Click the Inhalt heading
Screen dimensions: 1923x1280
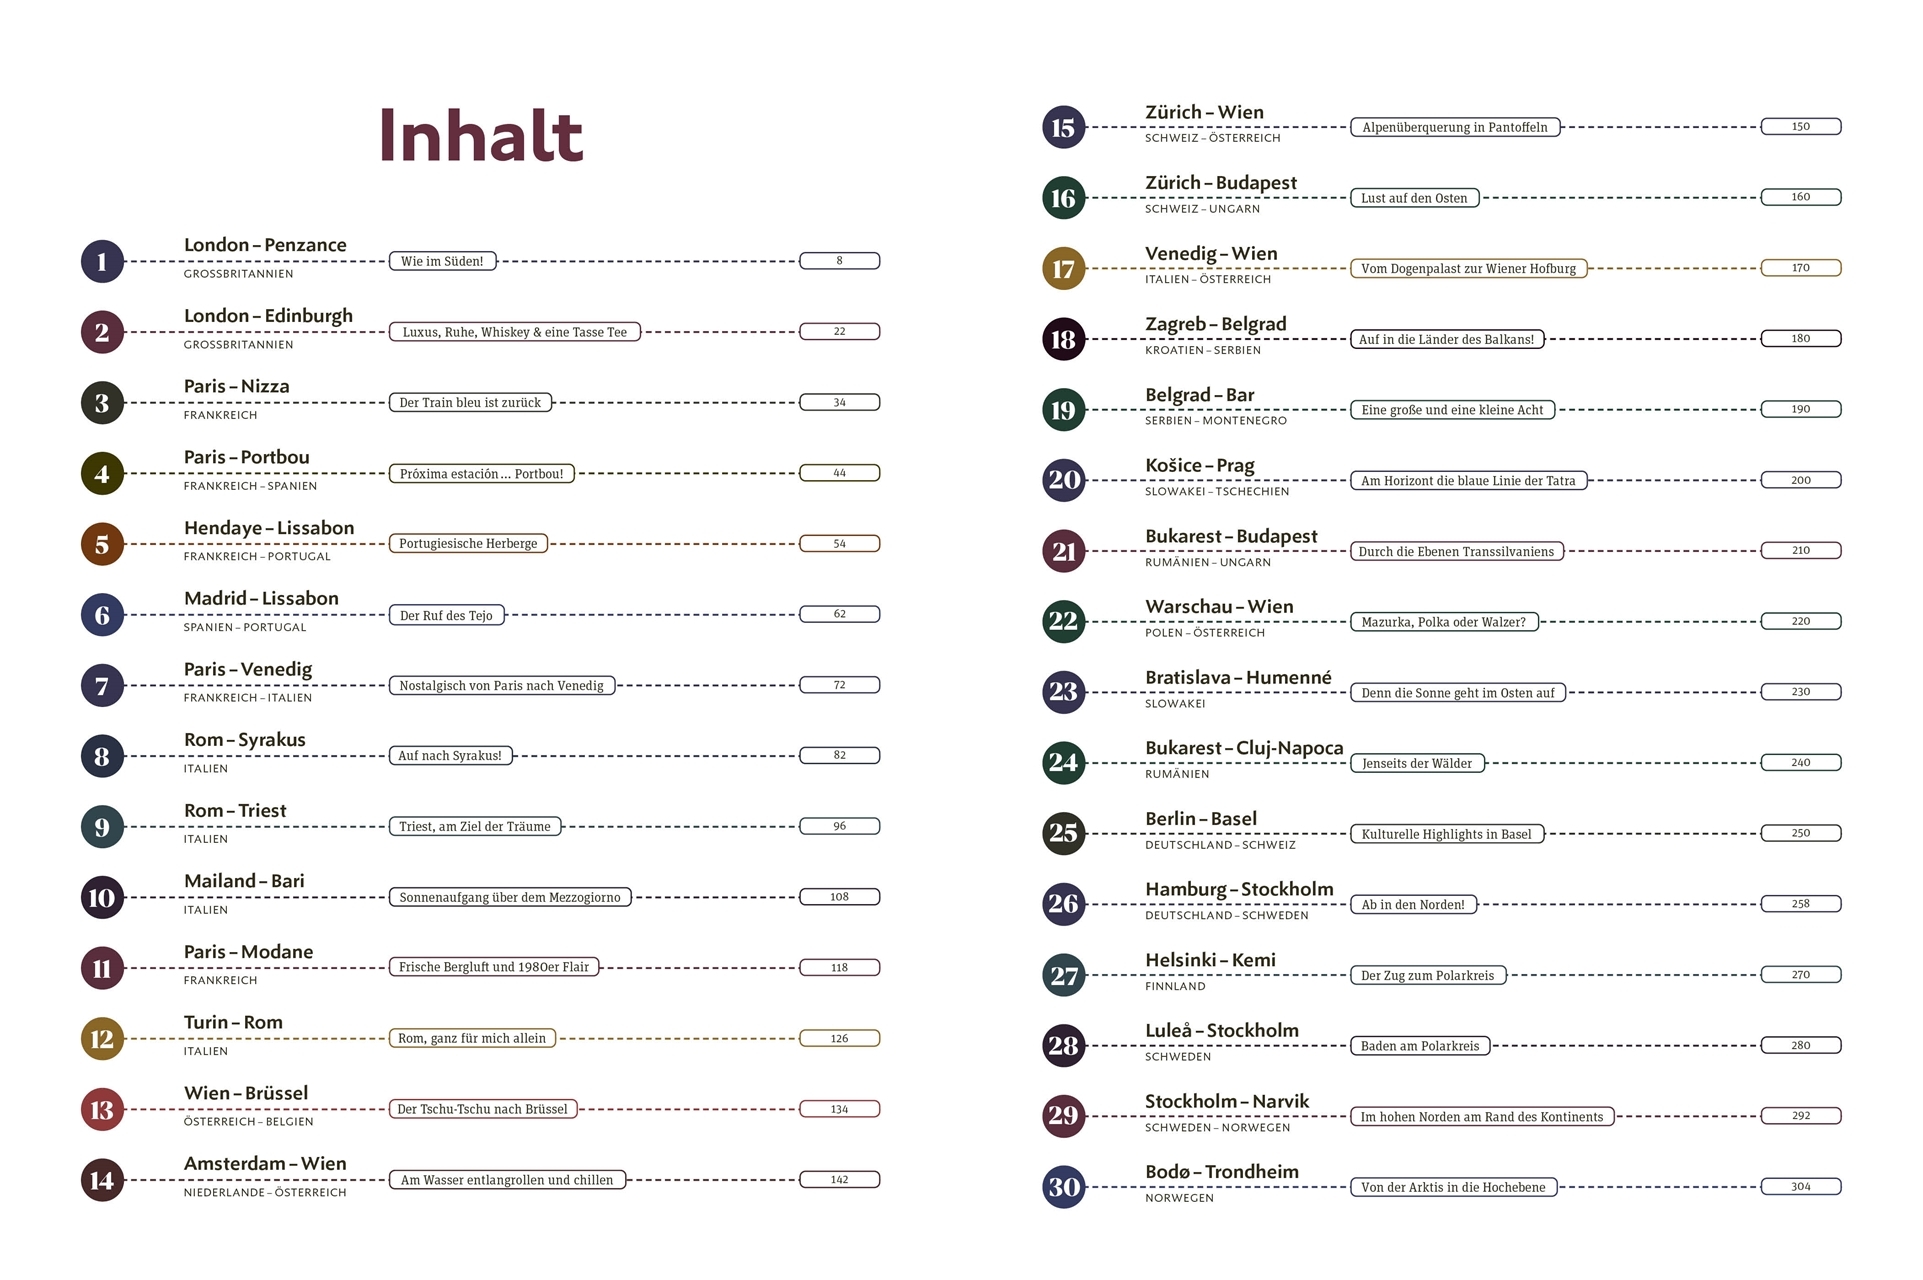tap(481, 136)
